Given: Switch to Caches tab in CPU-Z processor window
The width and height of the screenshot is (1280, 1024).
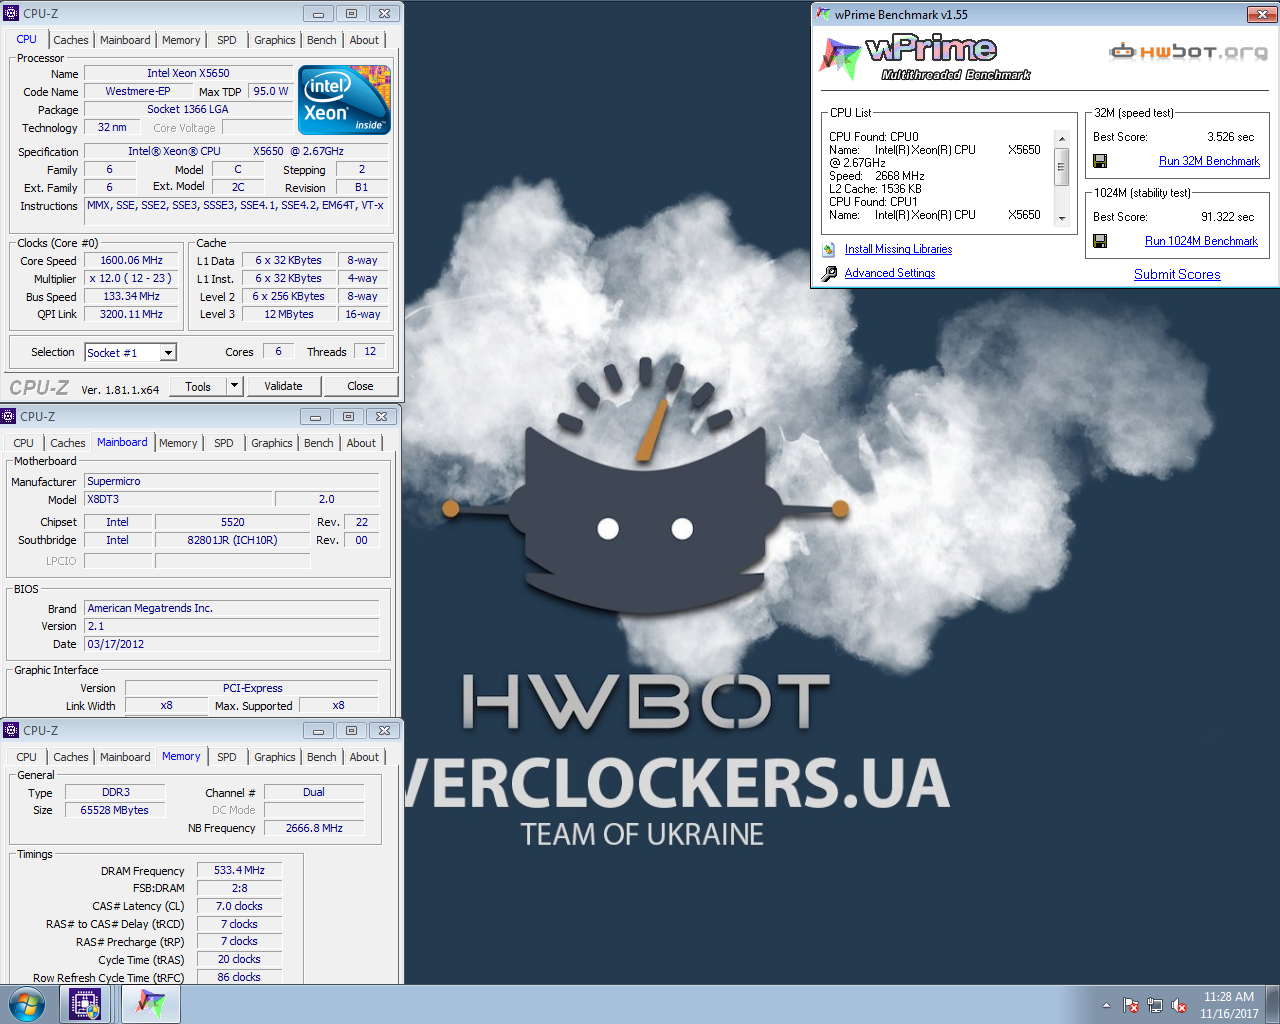Looking at the screenshot, I should tap(71, 40).
